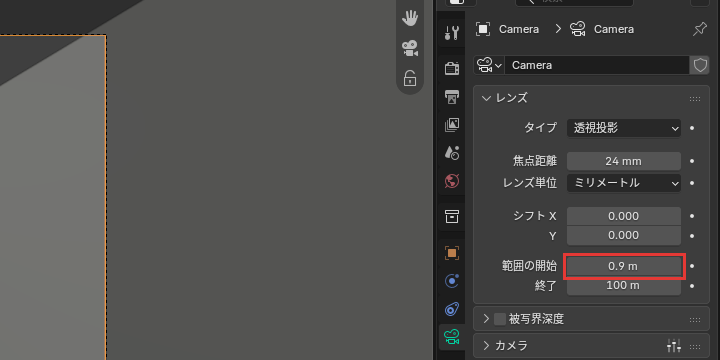Open the タイプ dropdown showing 透視投影
The image size is (720, 360).
pyautogui.click(x=624, y=128)
